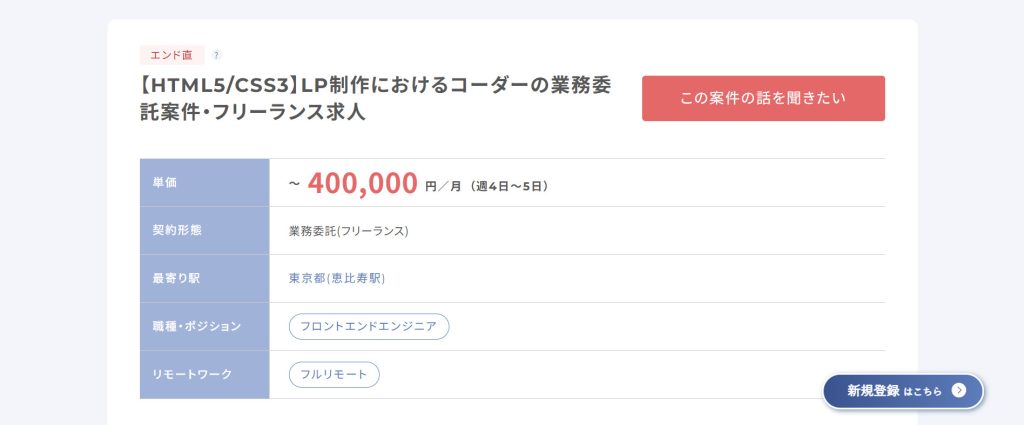Viewport: 1024px width, 425px height.
Task: Click the 400,000 price amount
Action: point(362,183)
